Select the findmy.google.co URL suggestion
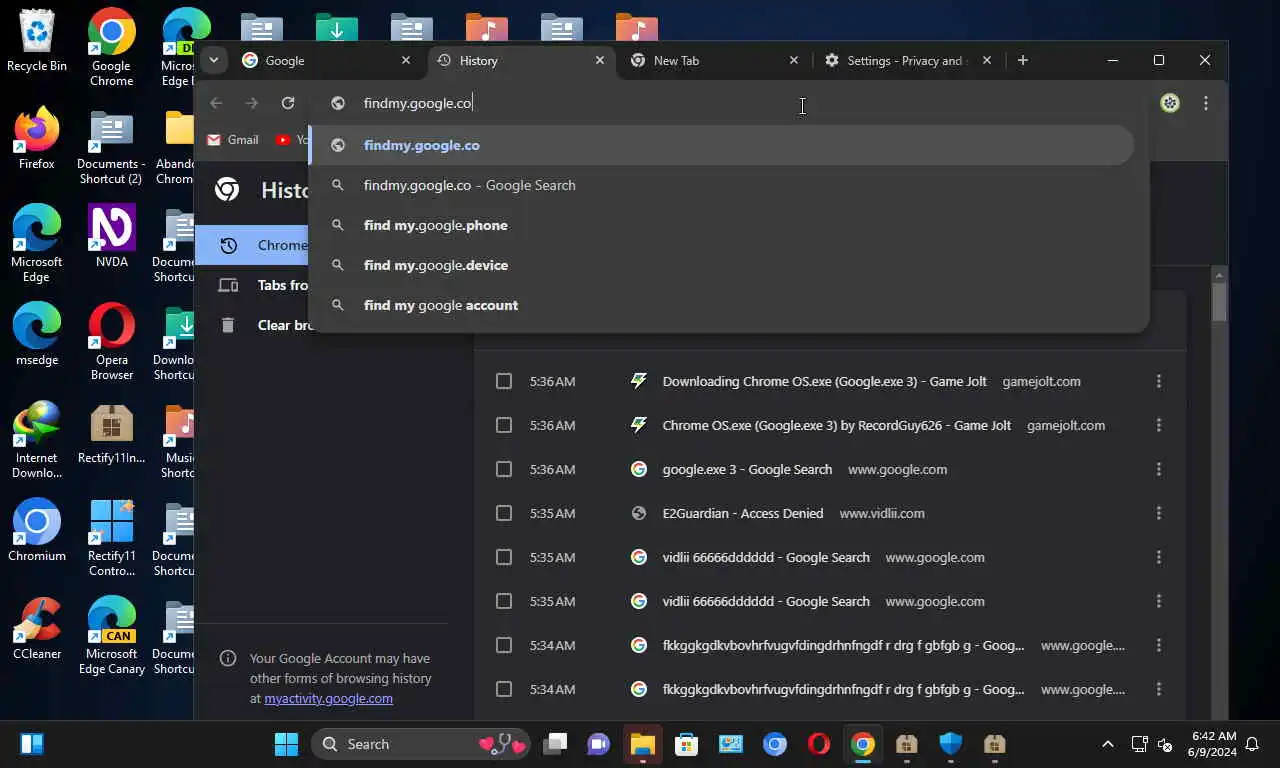1280x768 pixels. pos(721,145)
